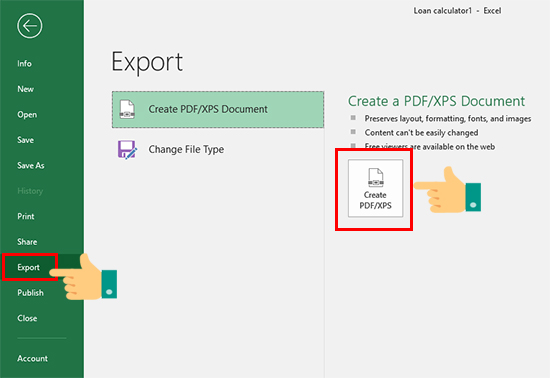Click the 'Create a PDF/XPS Document' heading
The image size is (550, 378).
point(436,101)
